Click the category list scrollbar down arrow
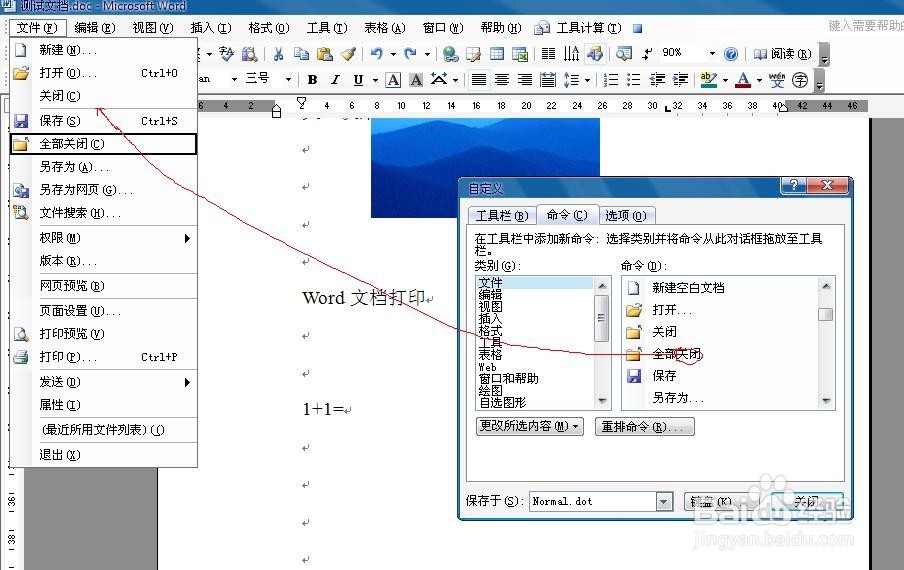The height and width of the screenshot is (570, 904). pos(602,401)
